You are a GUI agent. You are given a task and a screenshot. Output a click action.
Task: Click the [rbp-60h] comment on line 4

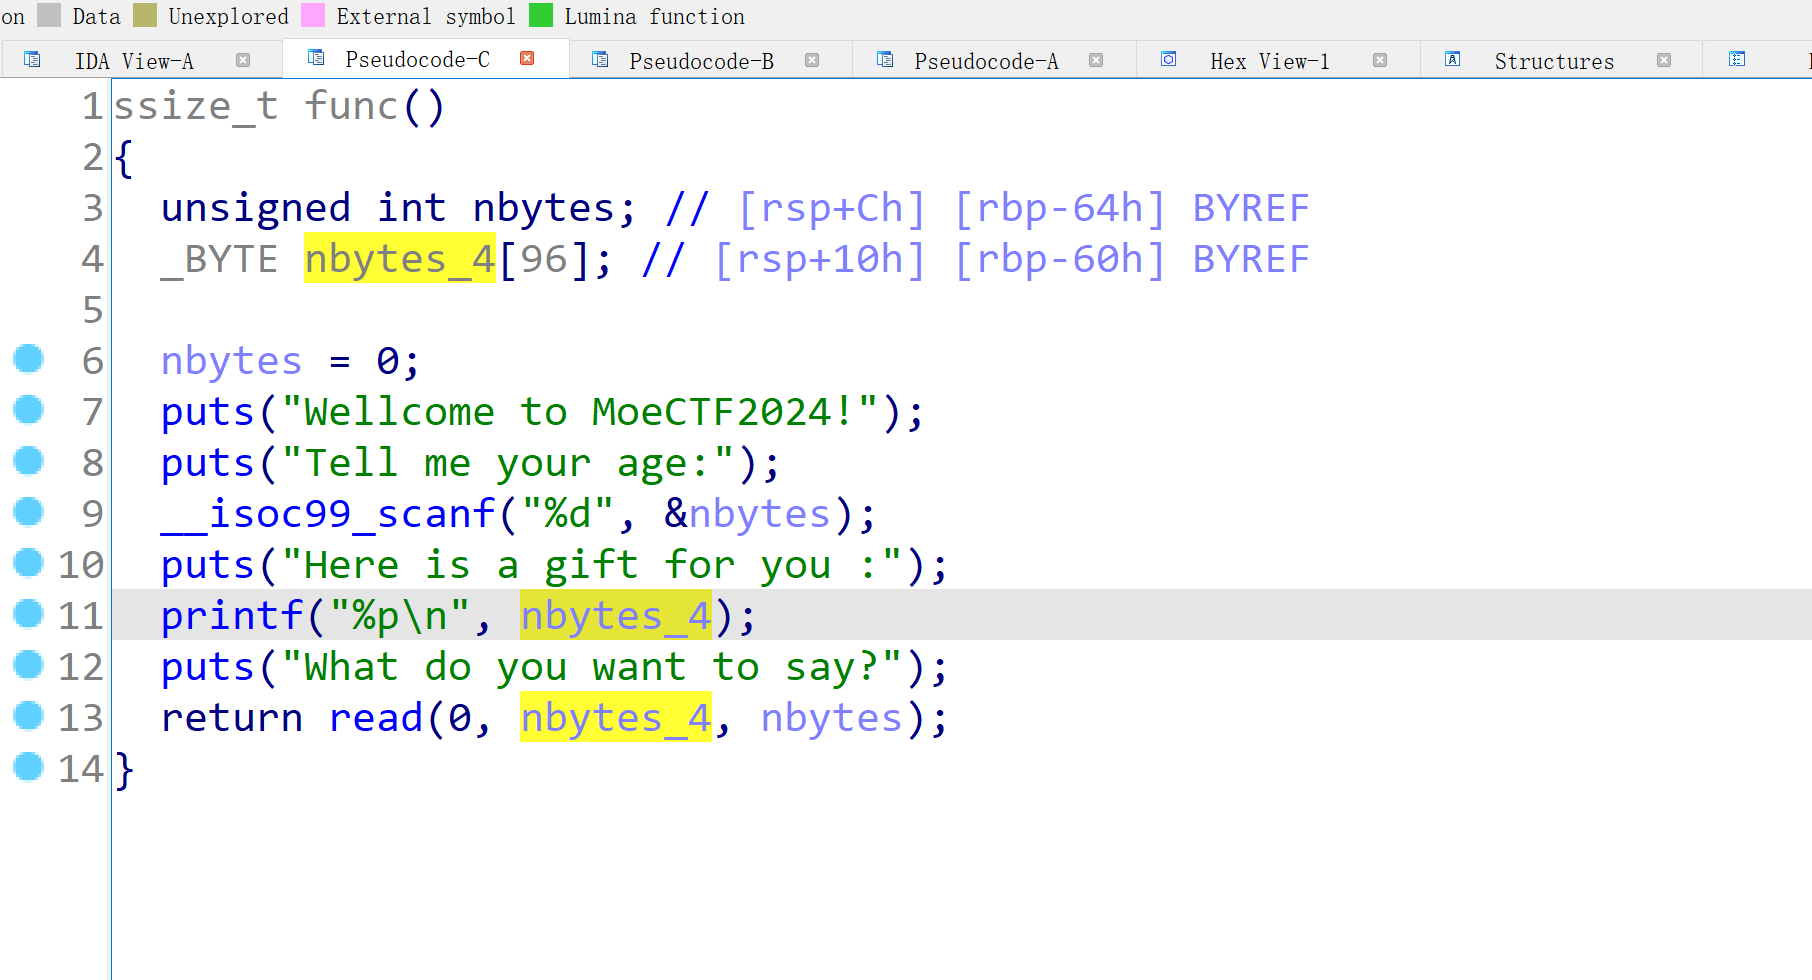click(1060, 259)
